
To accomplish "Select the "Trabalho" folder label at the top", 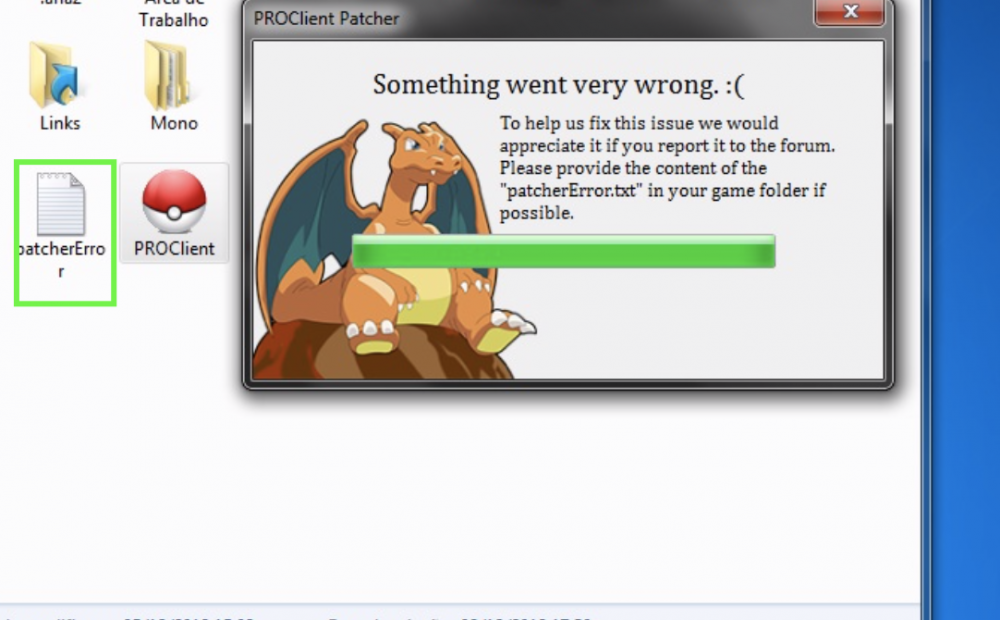I will coord(174,19).
